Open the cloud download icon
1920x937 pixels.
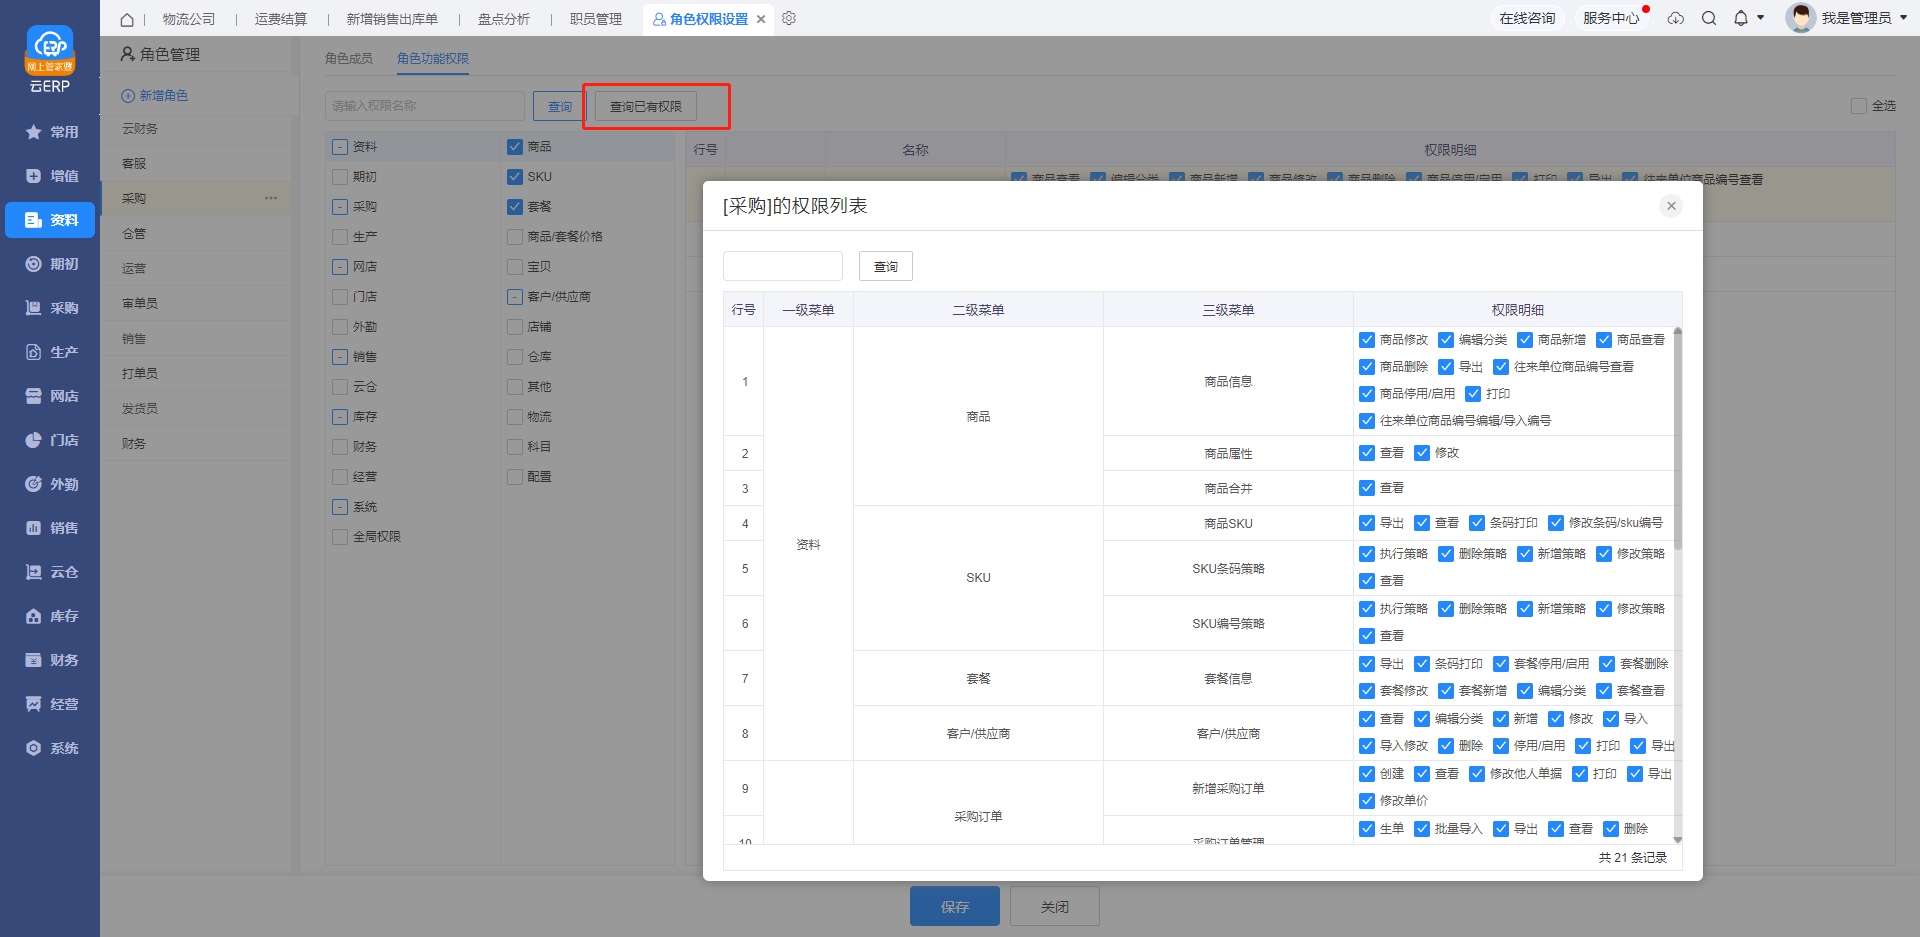[x=1676, y=18]
